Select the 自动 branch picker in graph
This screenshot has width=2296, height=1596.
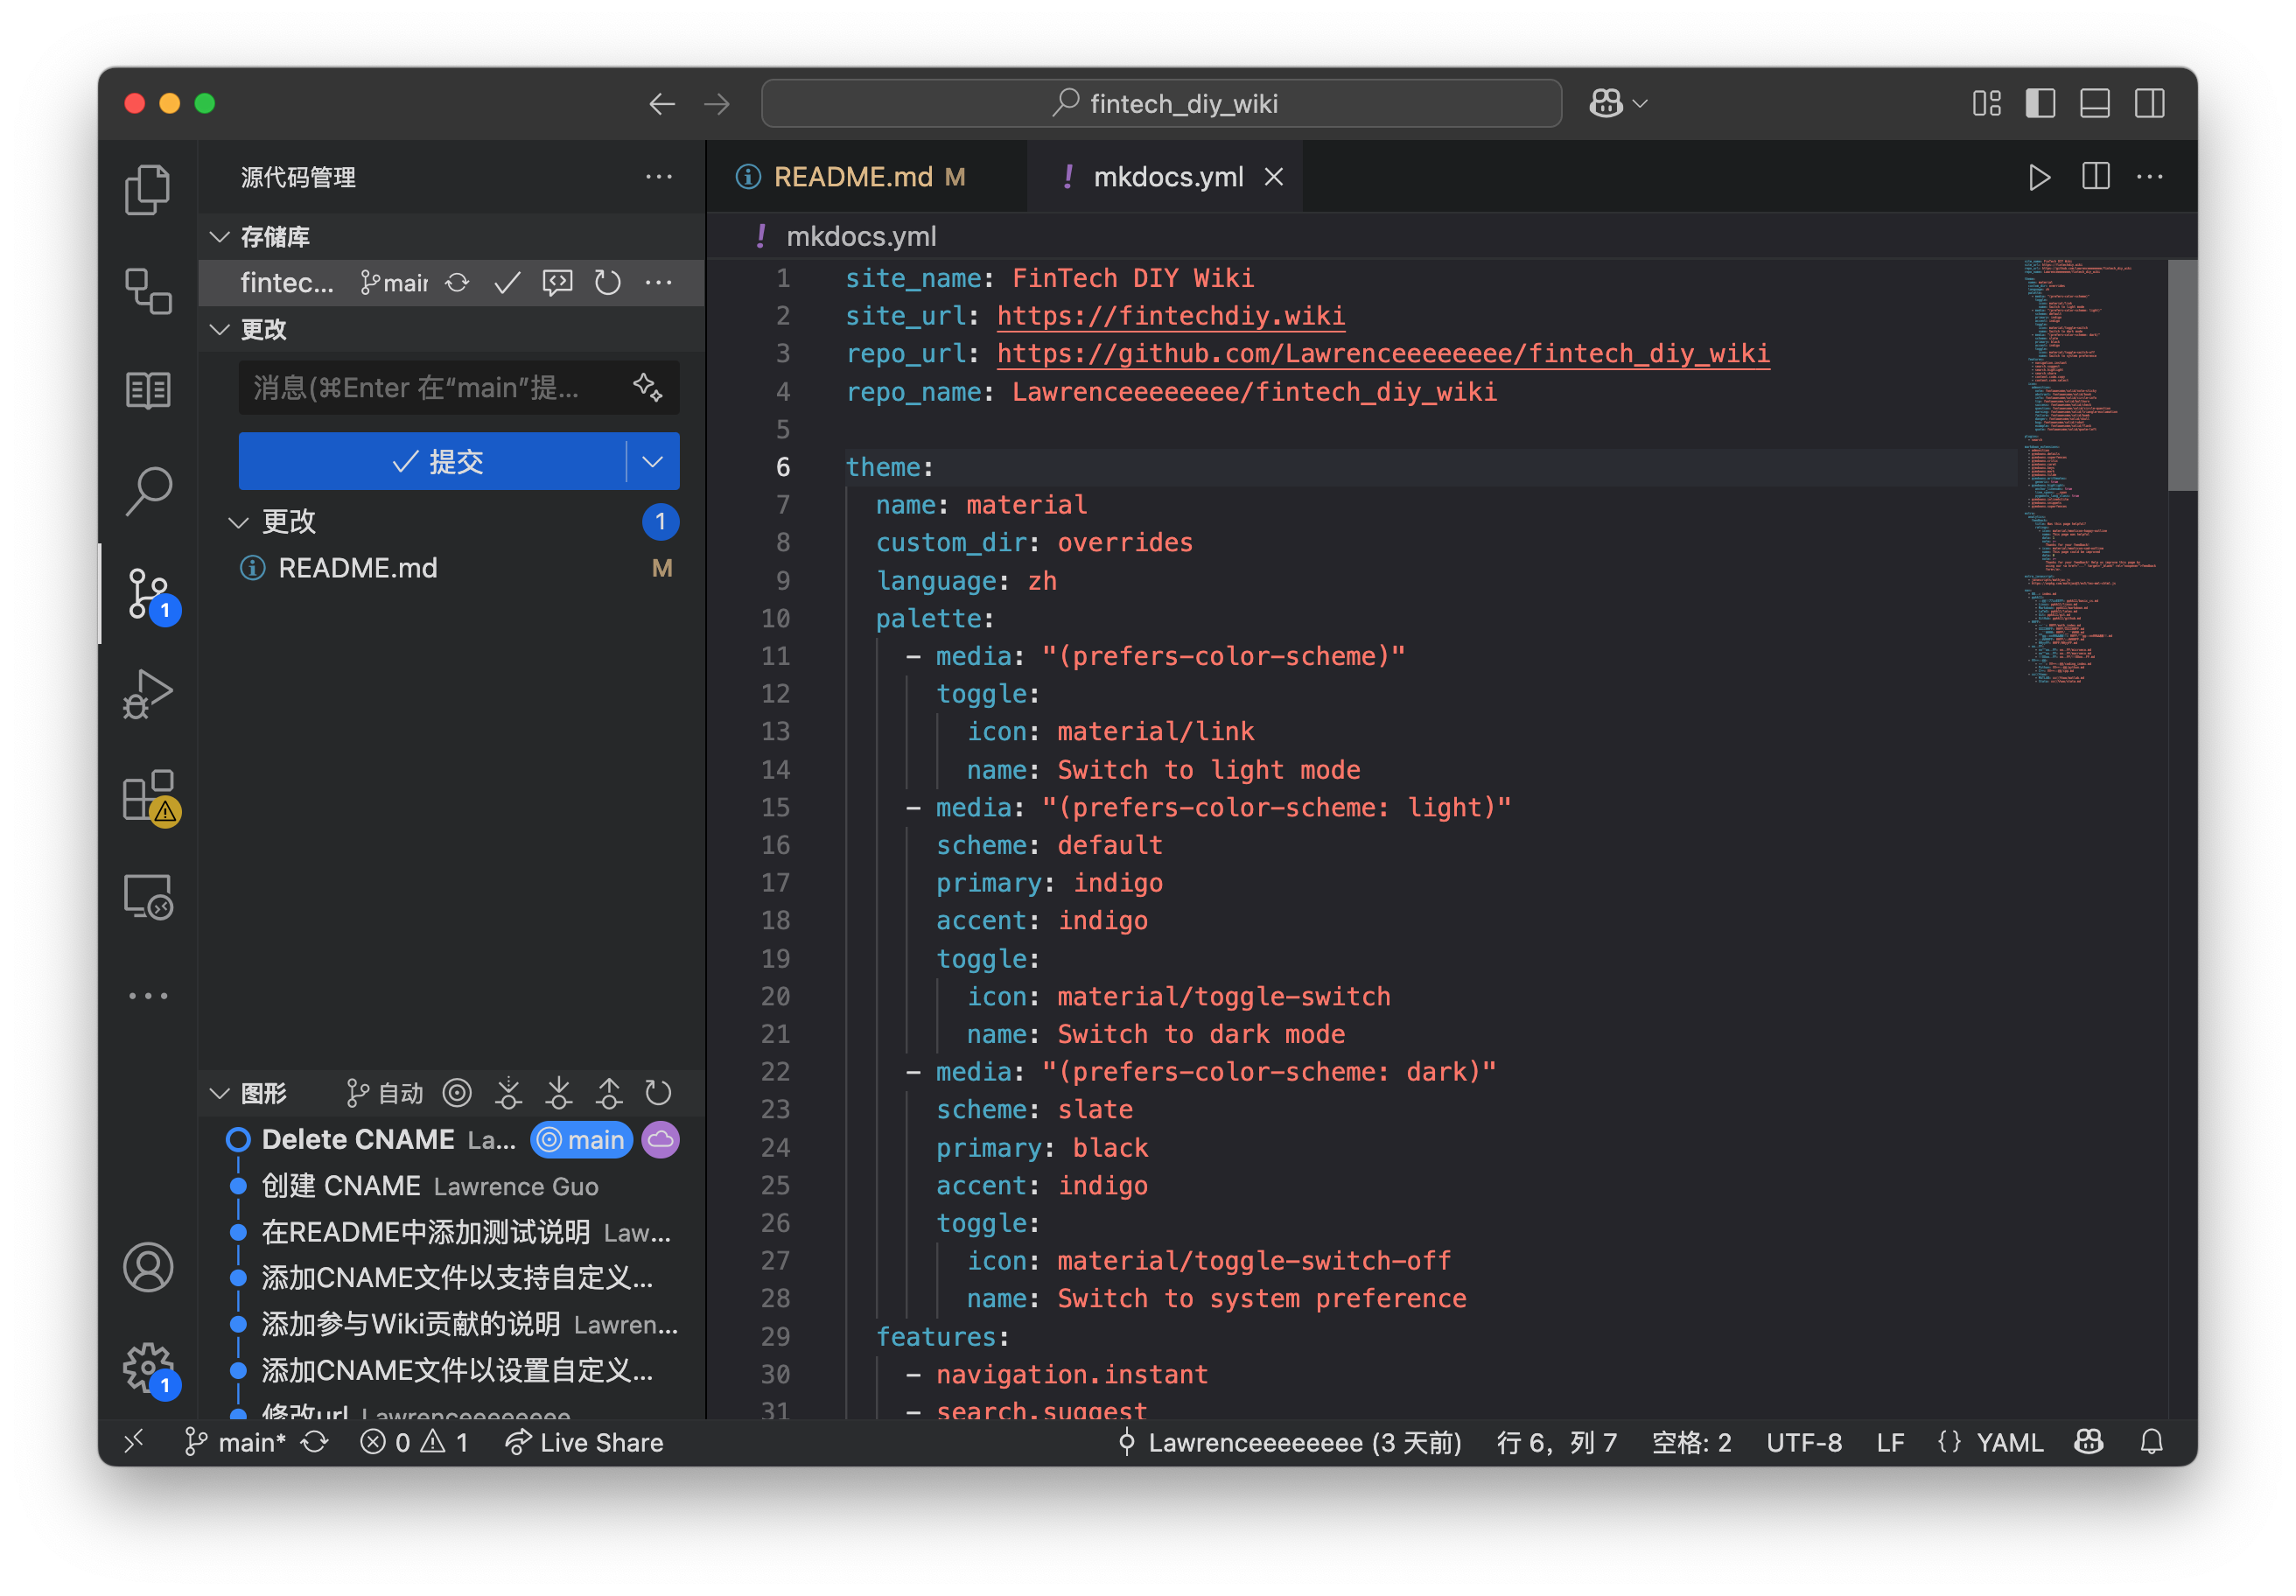point(384,1093)
